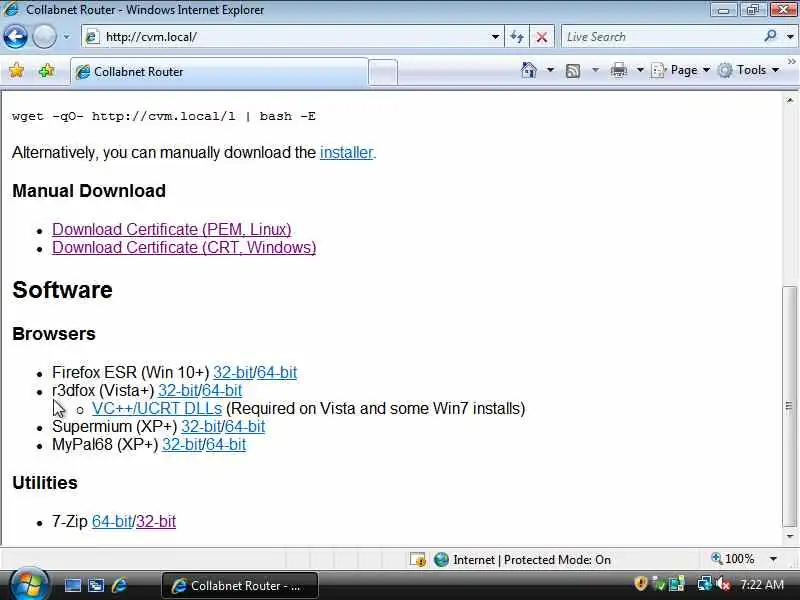
Task: Download 7-Zip 32-bit
Action: (x=156, y=521)
